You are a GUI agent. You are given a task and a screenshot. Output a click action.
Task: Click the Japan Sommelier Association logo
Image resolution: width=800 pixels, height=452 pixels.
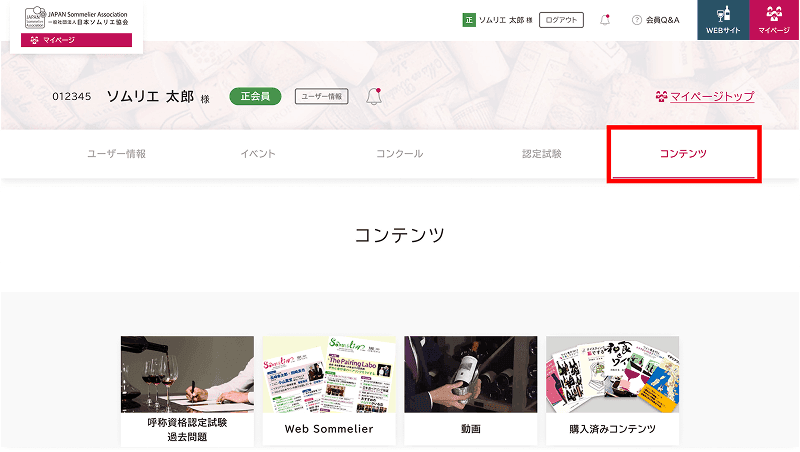coord(77,18)
